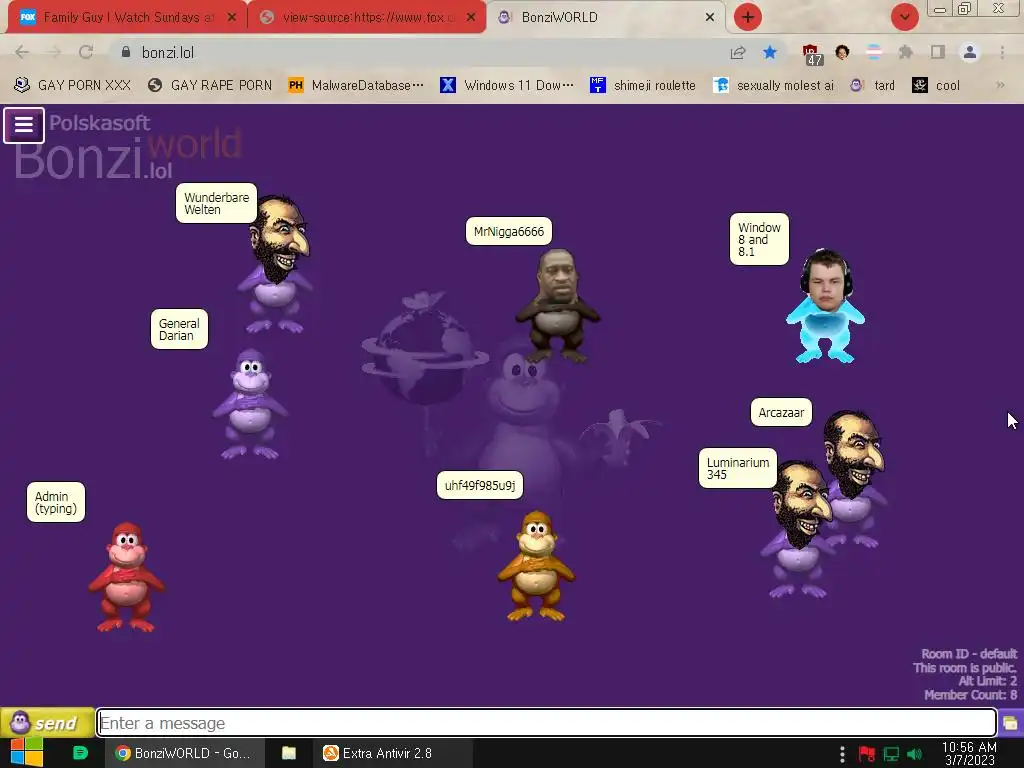Share this page using the share icon
The height and width of the screenshot is (768, 1024).
738,52
